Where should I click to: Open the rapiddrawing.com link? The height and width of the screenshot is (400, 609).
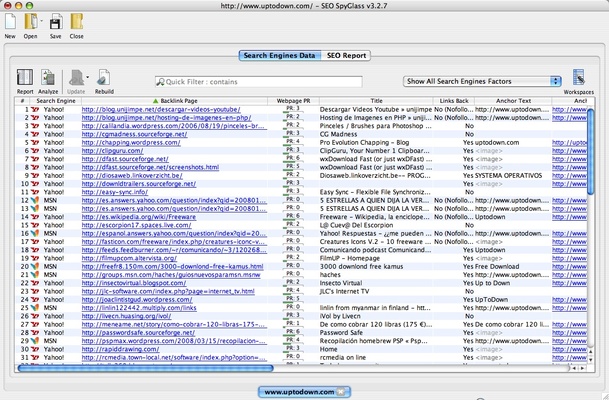[120, 349]
